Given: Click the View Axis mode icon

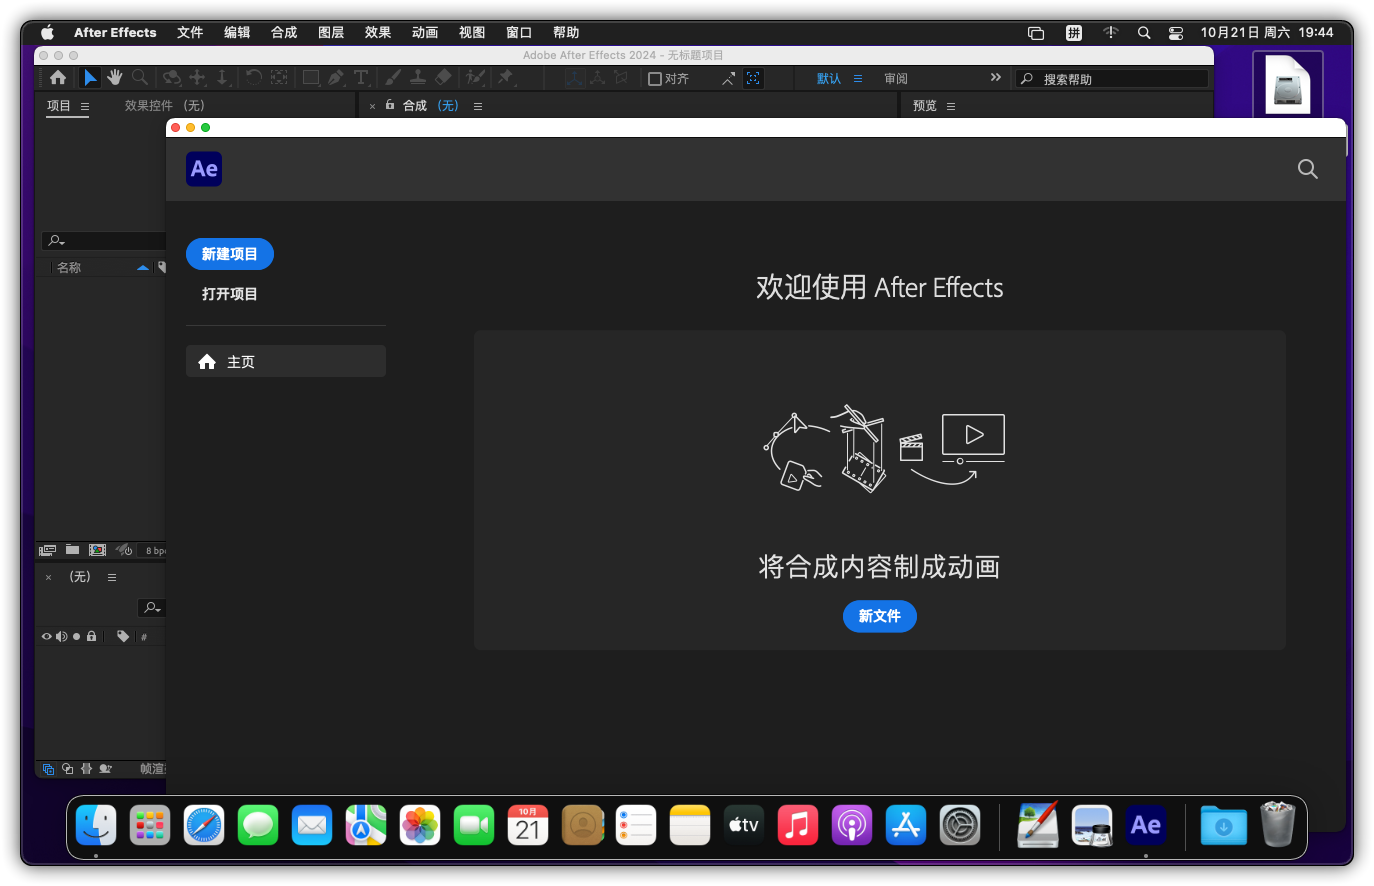Looking at the screenshot, I should (621, 77).
